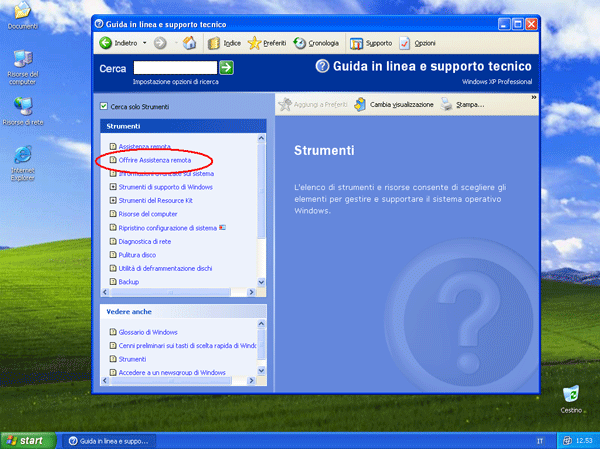600x449 pixels.
Task: Click Guida in linea taskbar button
Action: point(109,441)
